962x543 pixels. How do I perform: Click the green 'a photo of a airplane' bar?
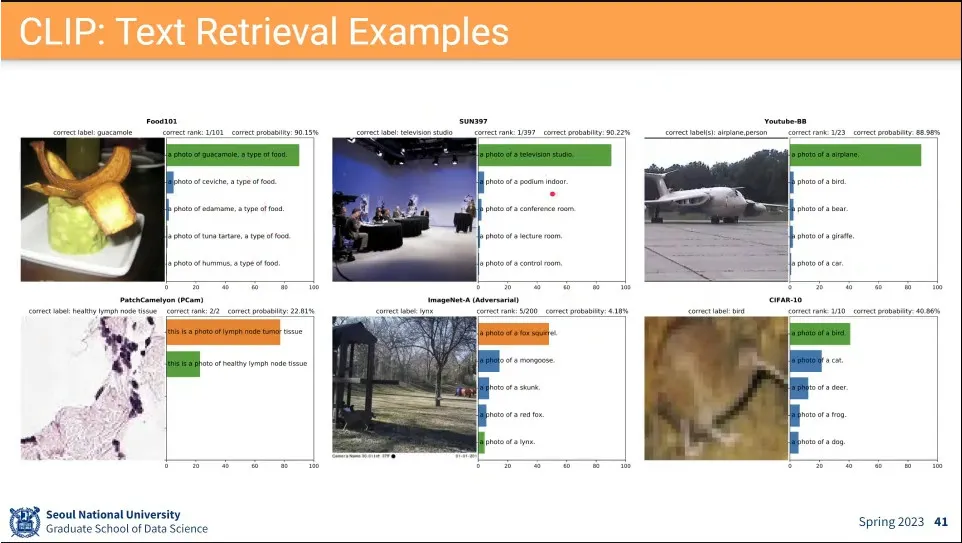(855, 155)
